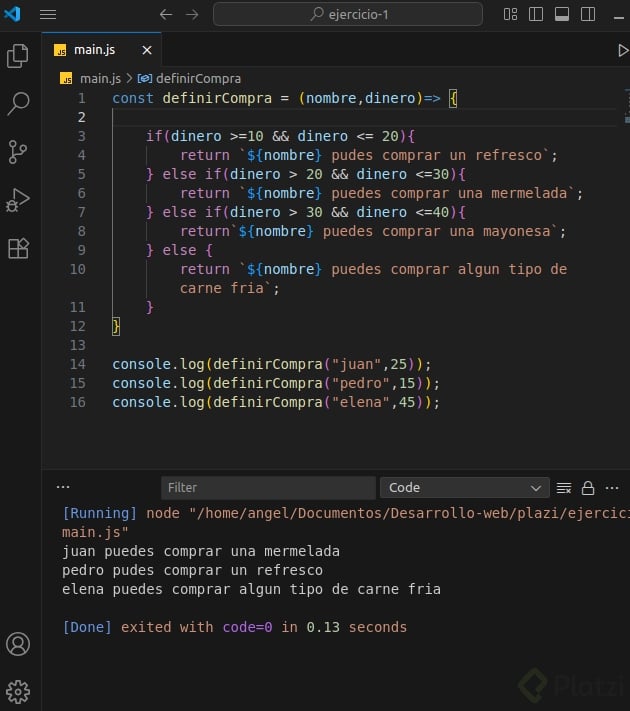Select the main.js editor tab
The width and height of the screenshot is (630, 711).
coord(94,50)
